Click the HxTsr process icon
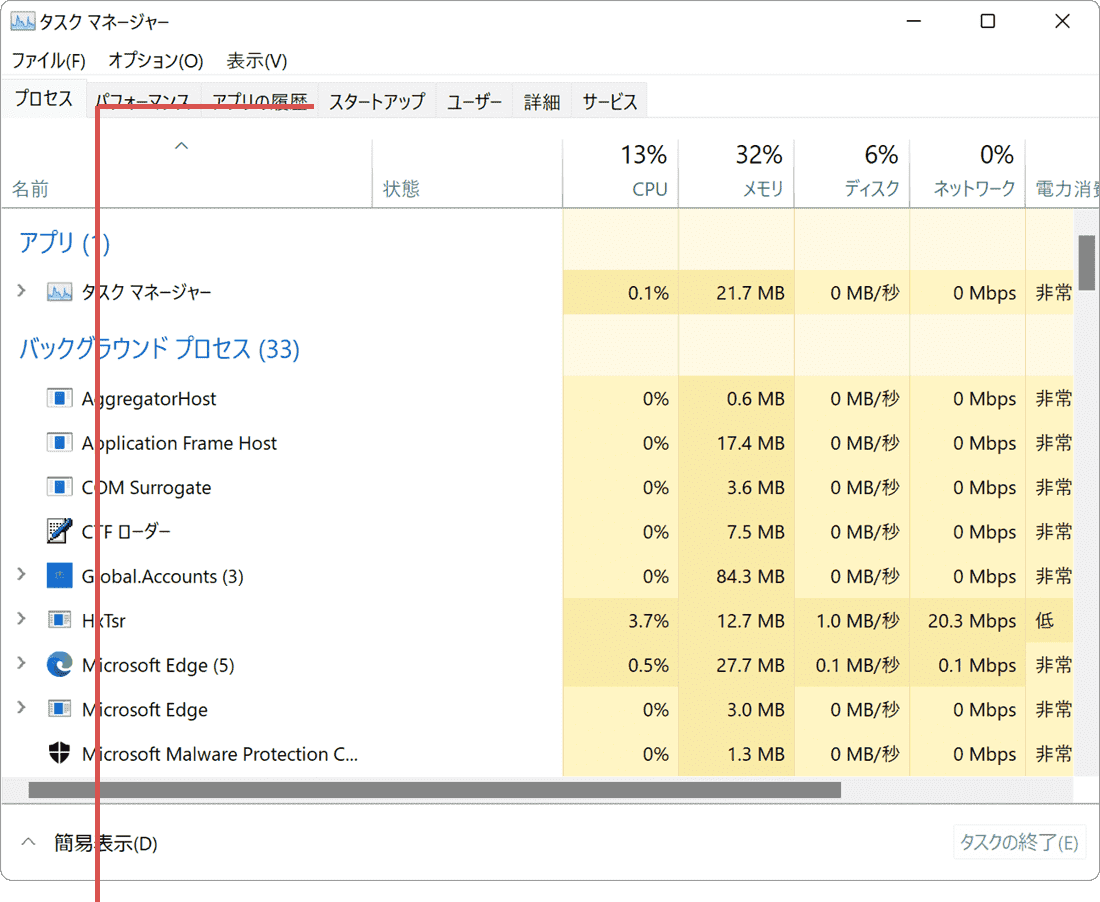The width and height of the screenshot is (1100, 902). click(x=60, y=620)
